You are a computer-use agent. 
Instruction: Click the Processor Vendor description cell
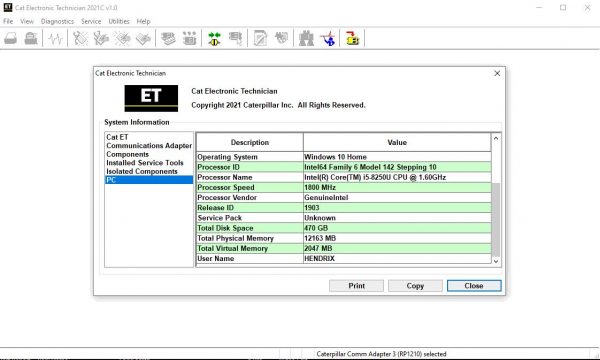[250, 198]
